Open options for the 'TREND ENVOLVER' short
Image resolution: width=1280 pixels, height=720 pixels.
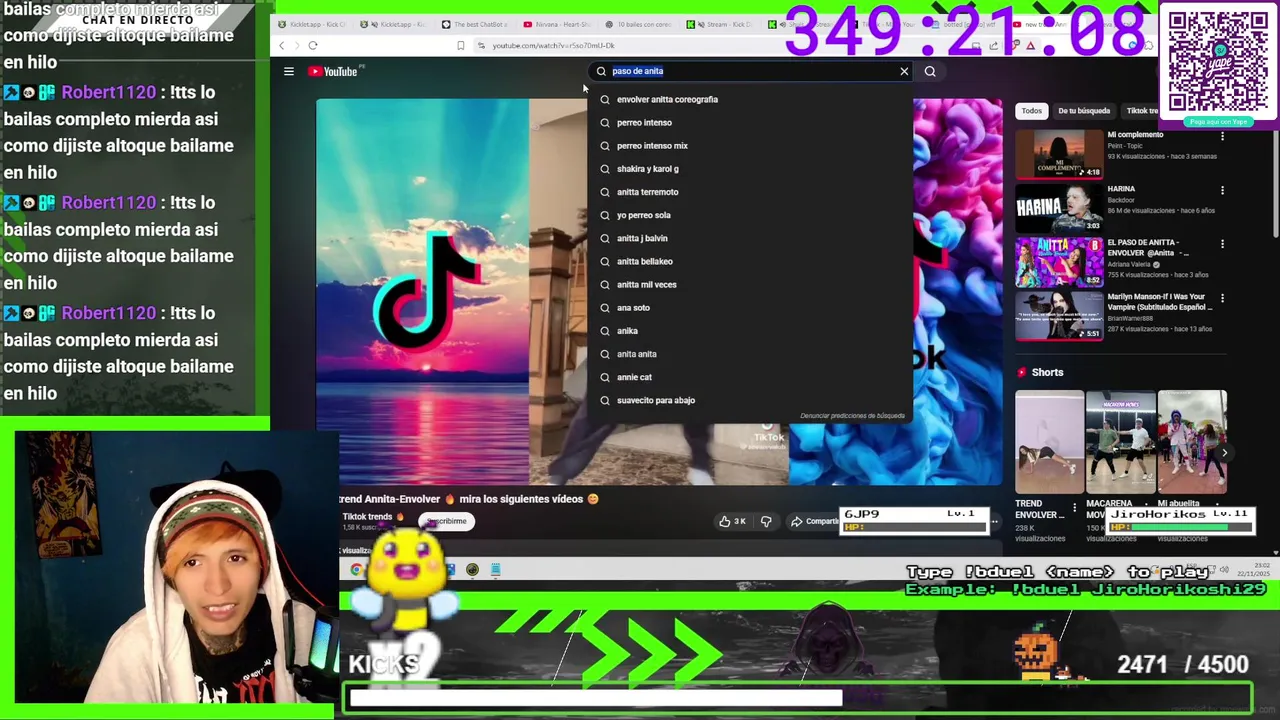[x=1075, y=507]
